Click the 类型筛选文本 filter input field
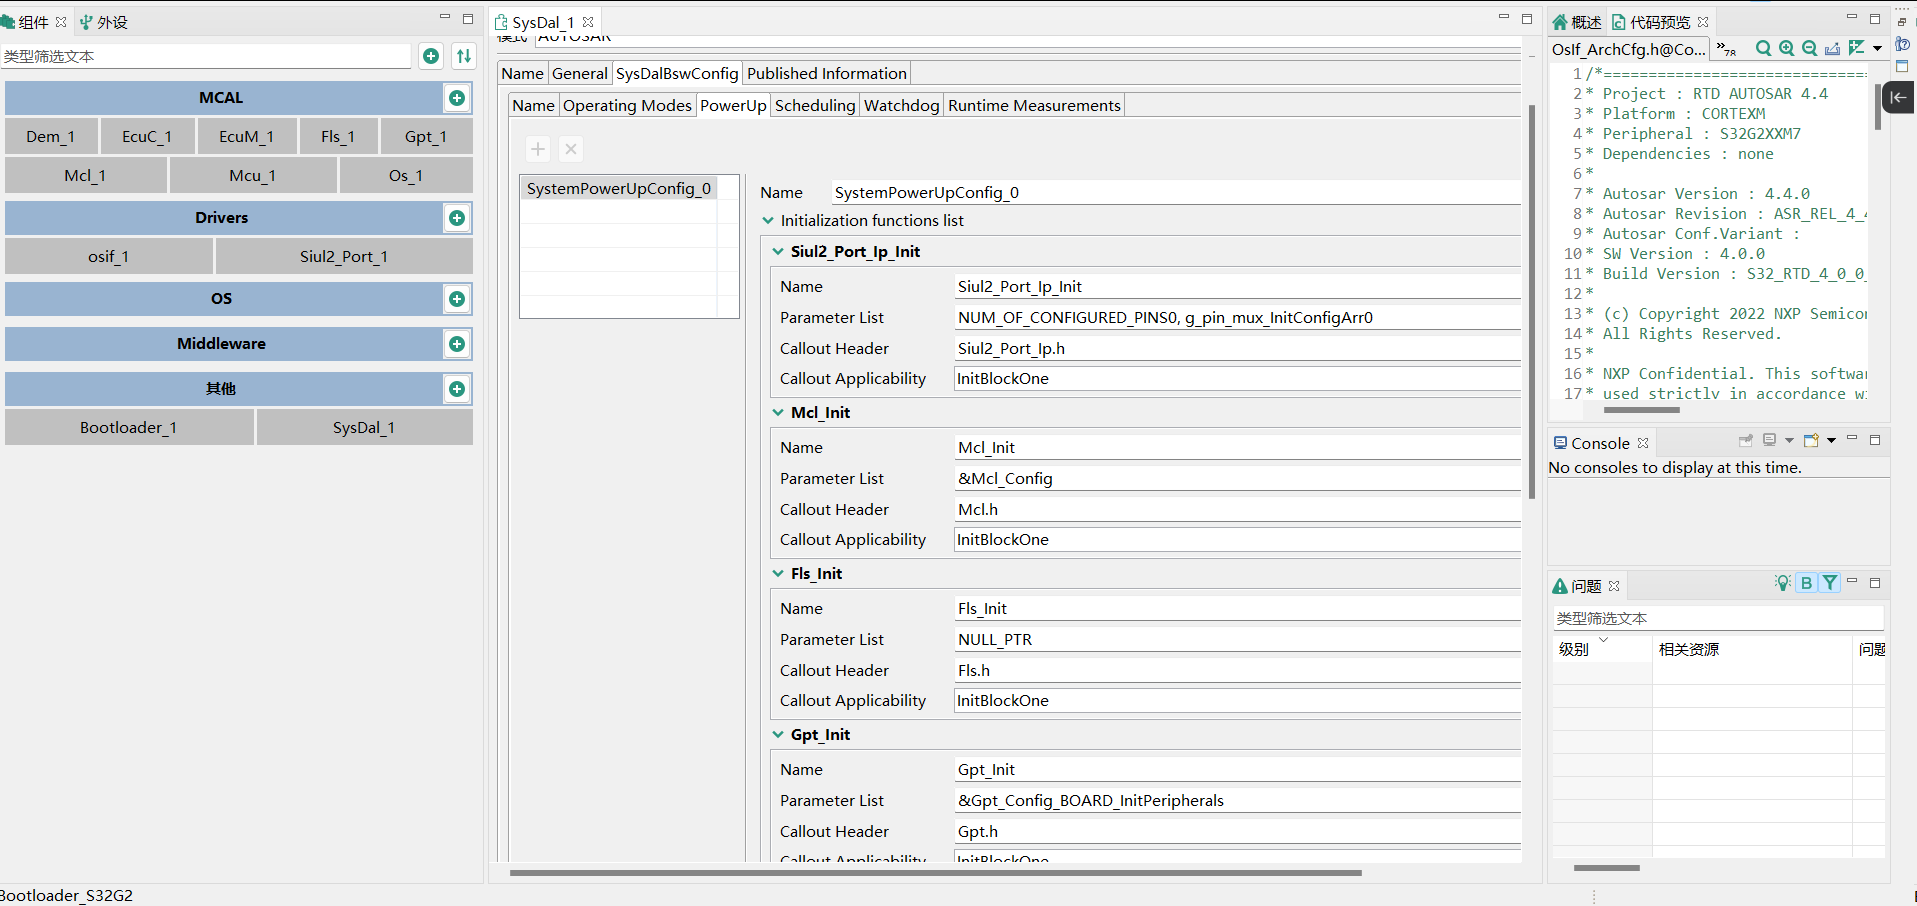This screenshot has width=1917, height=906. point(205,56)
